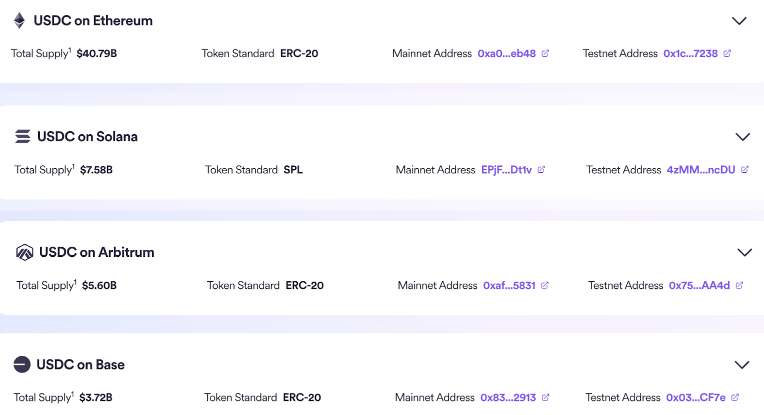
Task: Click the Ethereum logo icon
Action: (x=19, y=20)
